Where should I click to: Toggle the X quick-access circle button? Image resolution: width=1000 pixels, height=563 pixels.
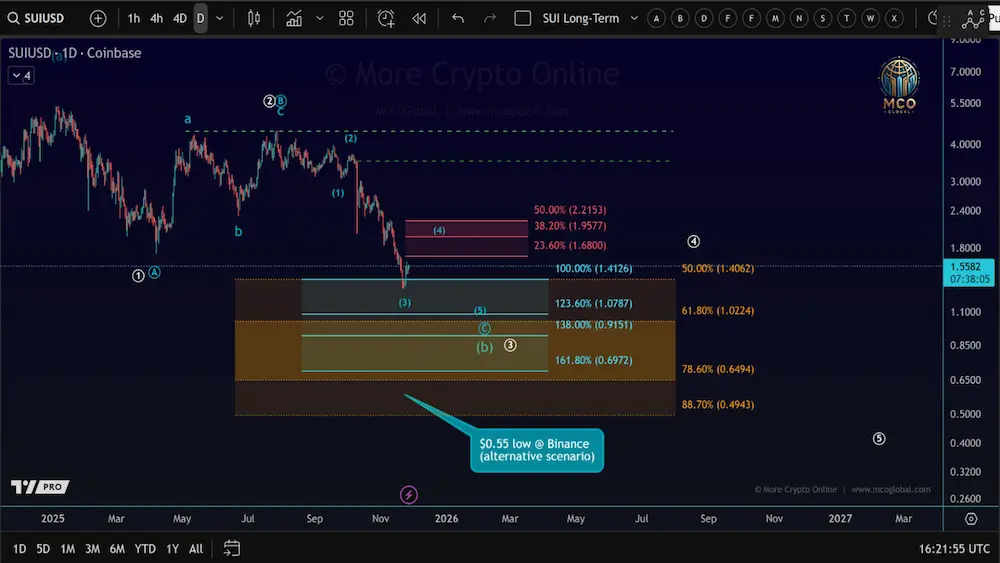point(894,18)
